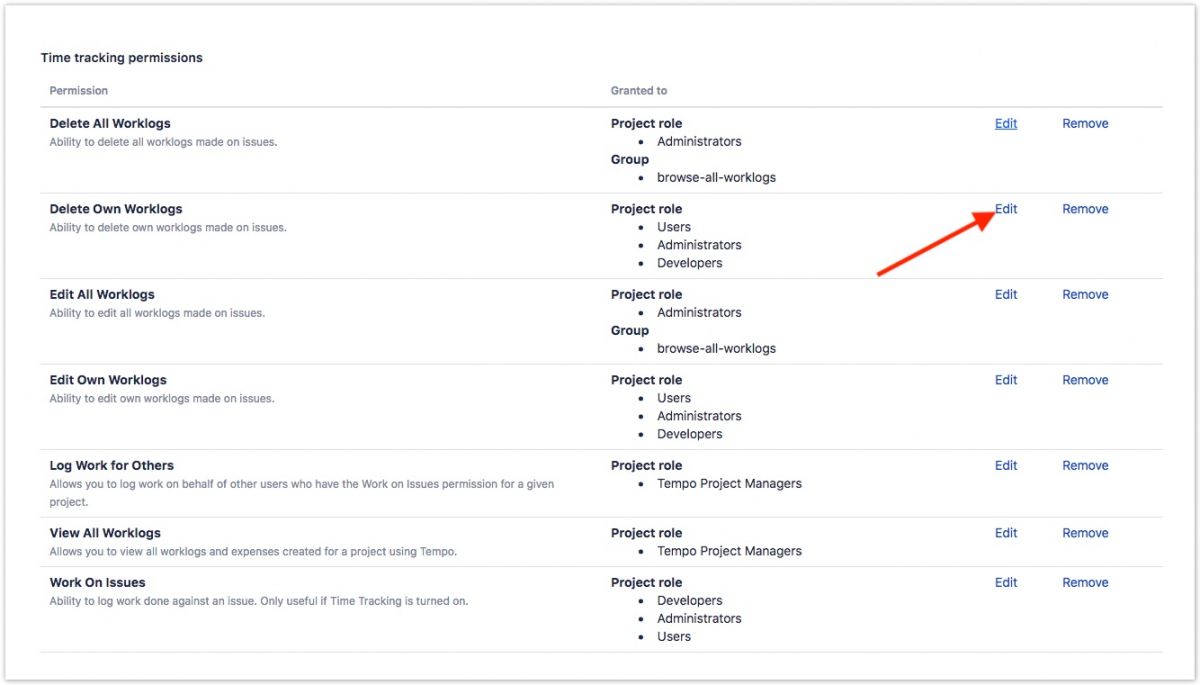Remove the Work On Issues permission
Image resolution: width=1200 pixels, height=685 pixels.
(1085, 583)
